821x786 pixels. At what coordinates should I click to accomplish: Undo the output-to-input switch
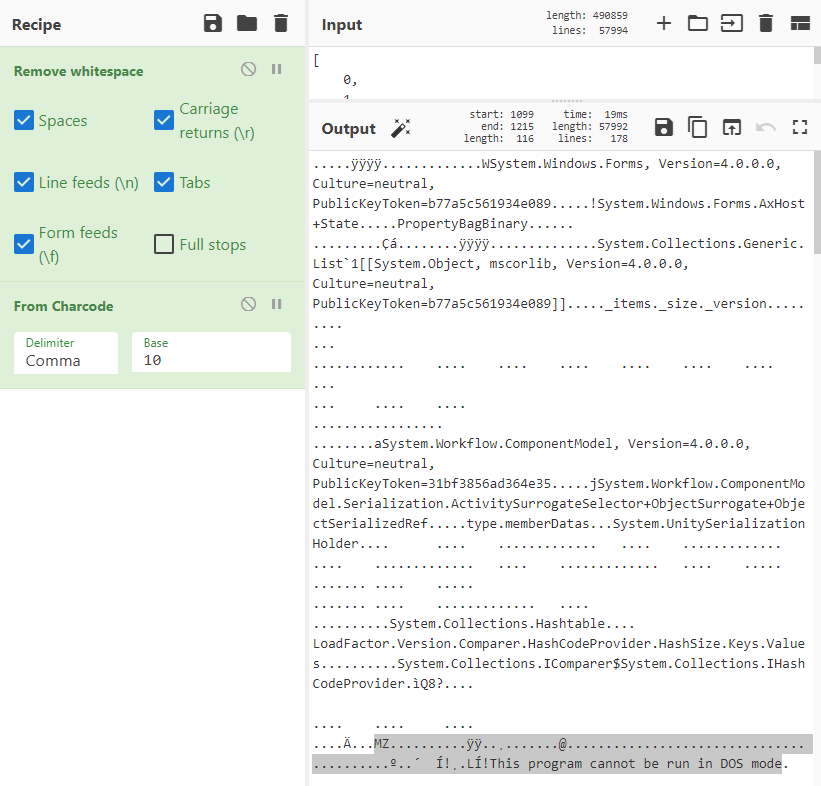[x=766, y=127]
